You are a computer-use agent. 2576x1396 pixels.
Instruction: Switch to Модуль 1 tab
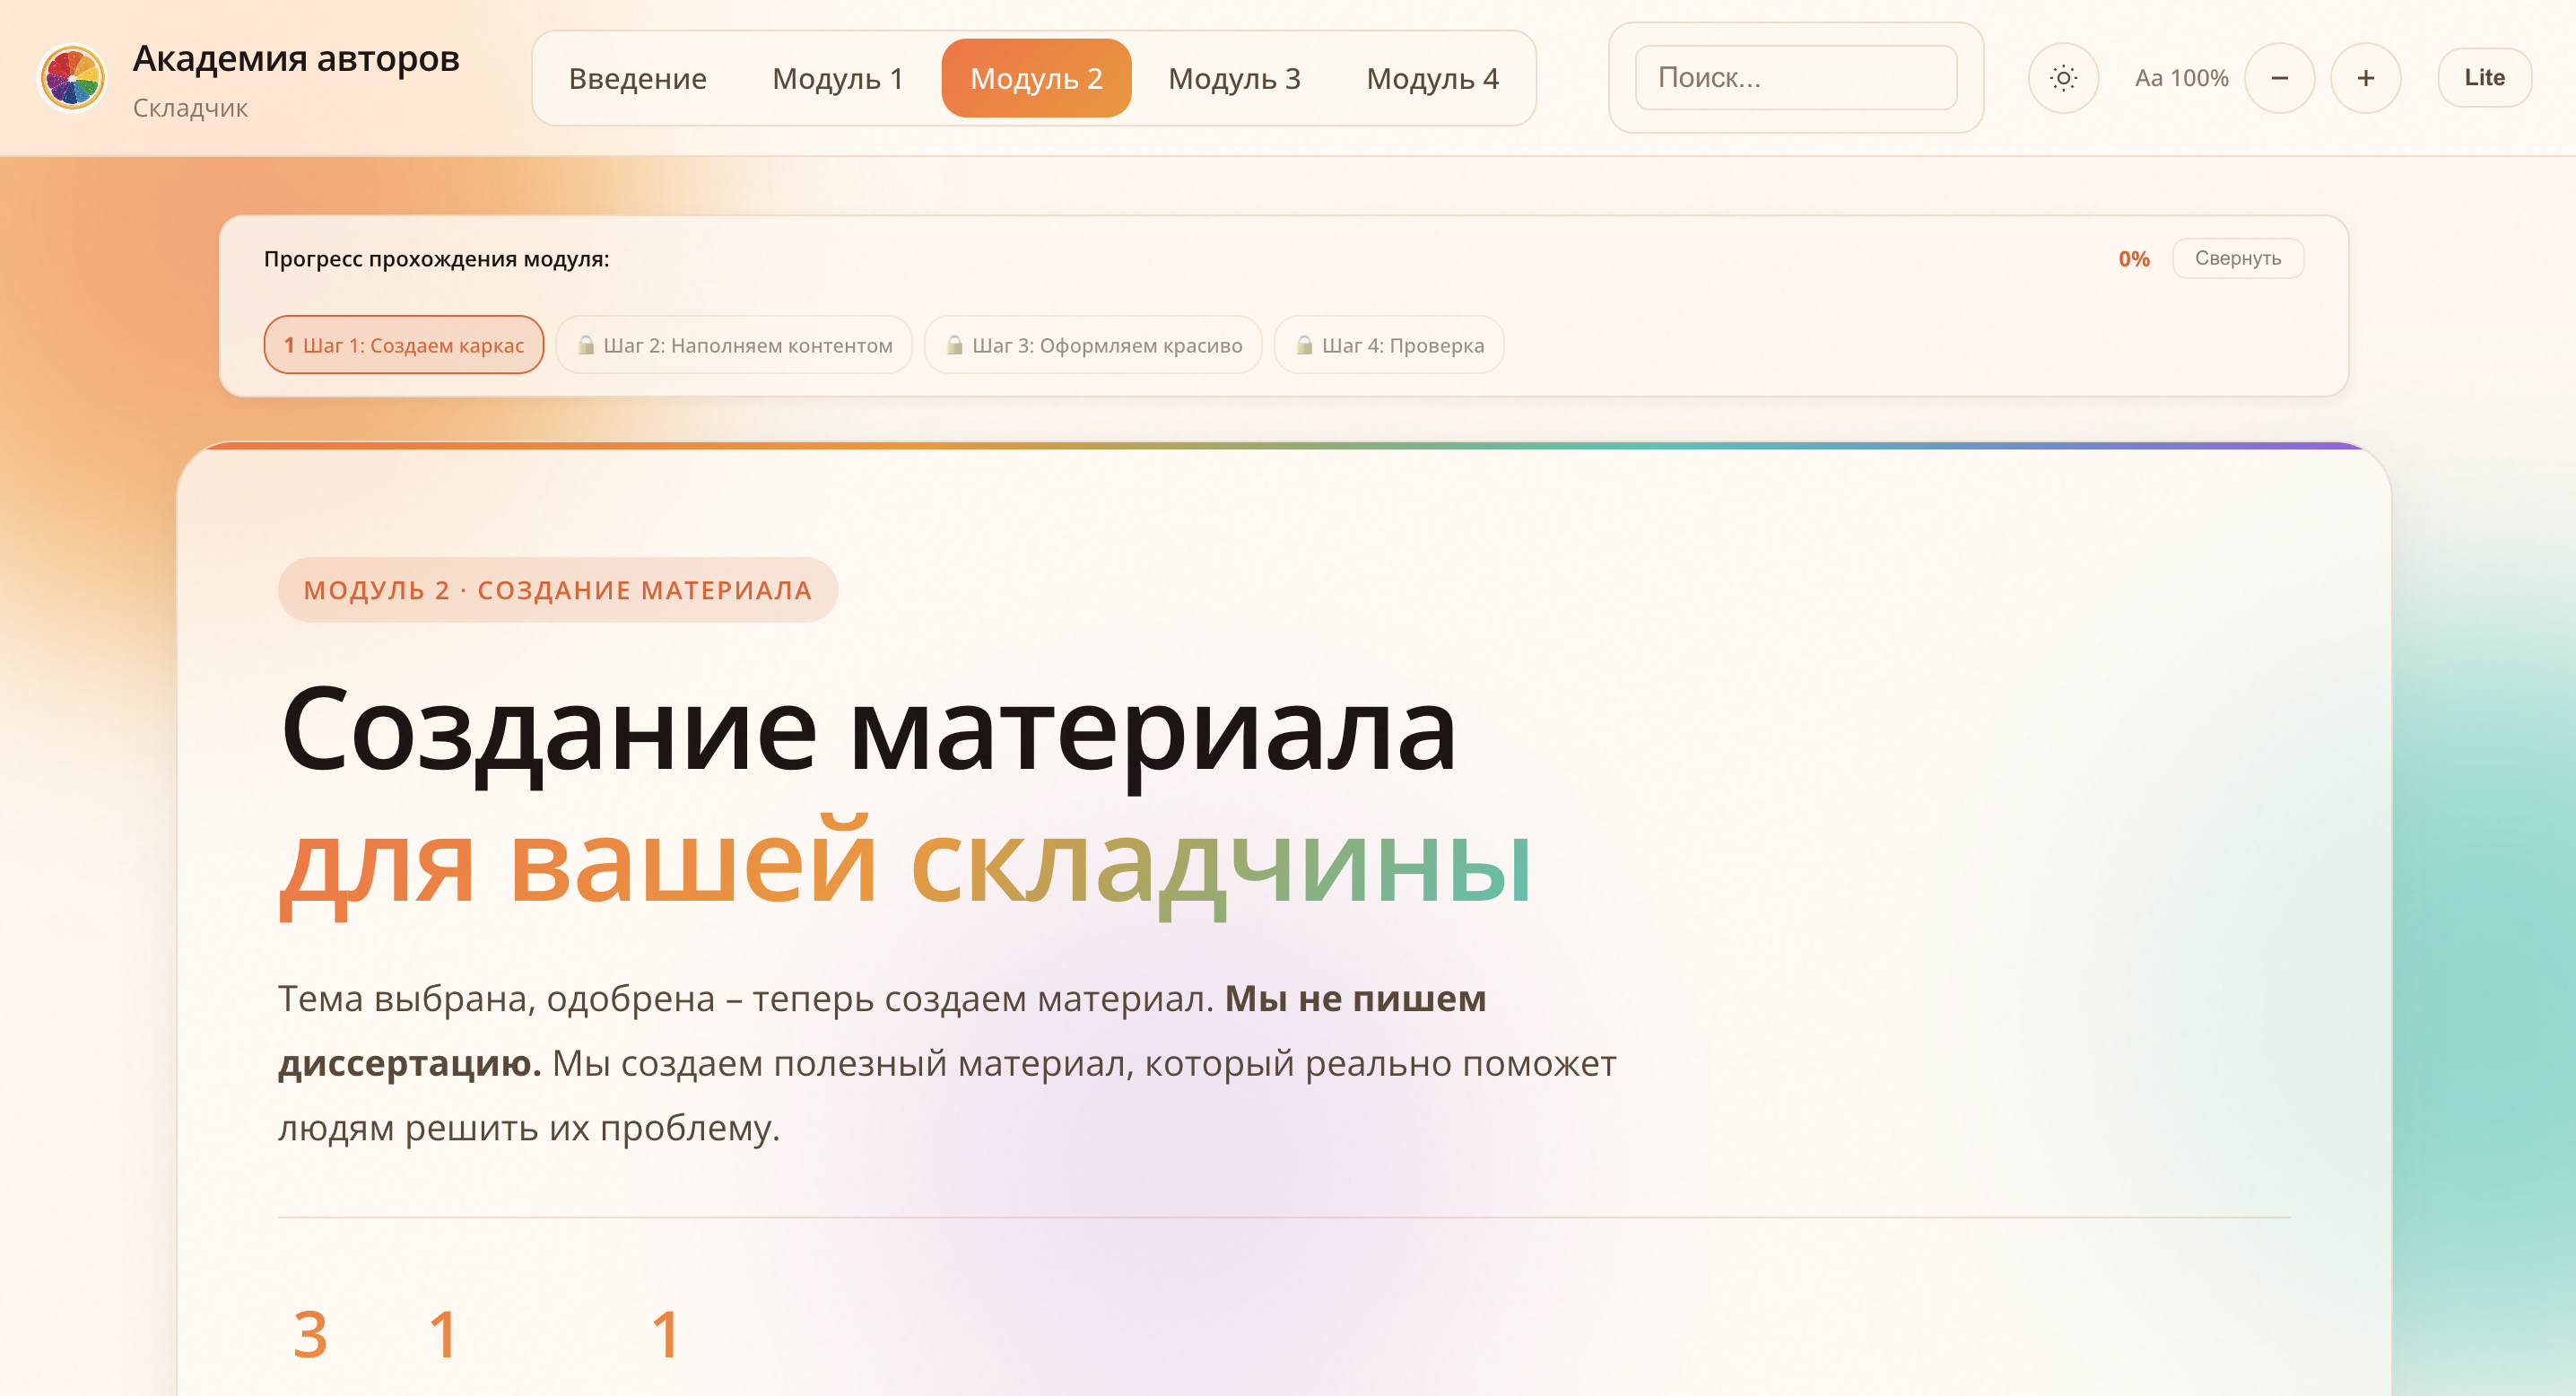click(x=837, y=78)
